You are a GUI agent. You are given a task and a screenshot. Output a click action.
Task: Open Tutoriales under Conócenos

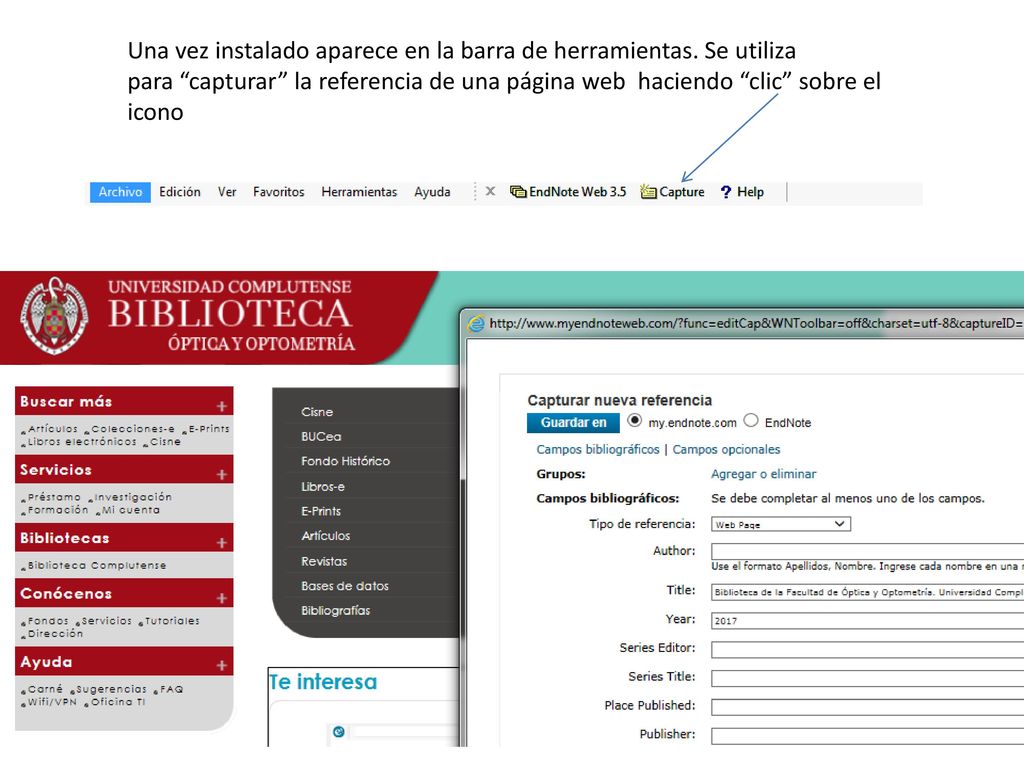172,621
